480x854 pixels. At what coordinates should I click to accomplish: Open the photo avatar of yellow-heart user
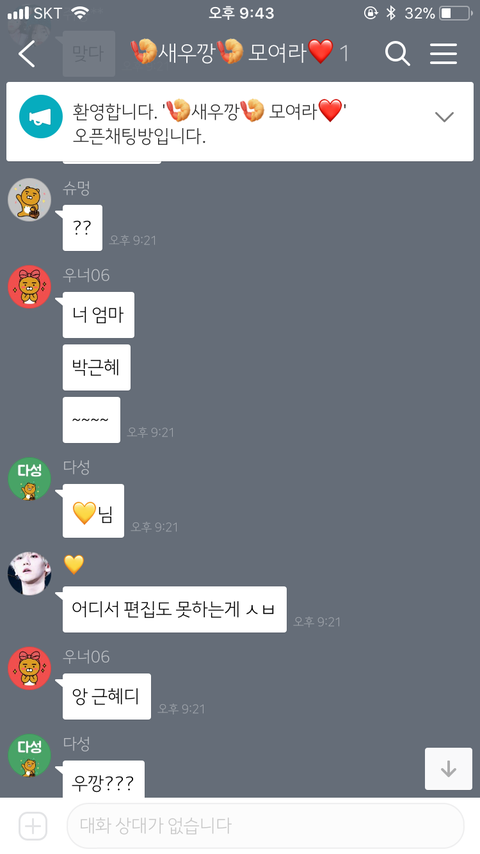tap(29, 574)
